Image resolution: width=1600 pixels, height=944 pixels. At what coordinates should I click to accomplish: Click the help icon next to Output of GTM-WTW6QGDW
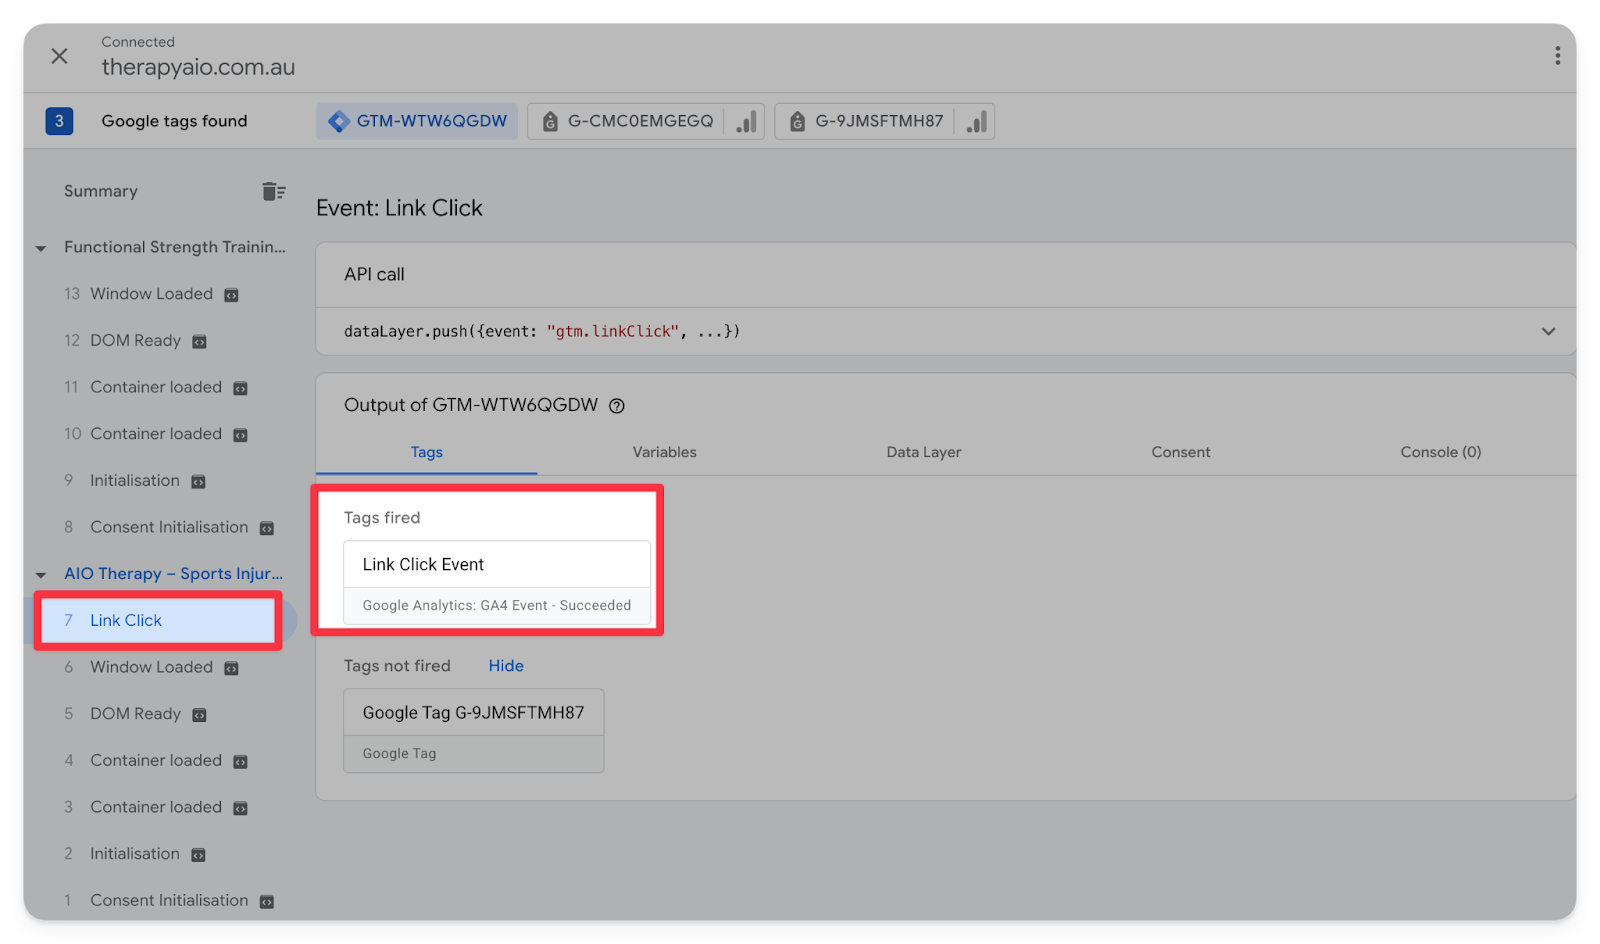[617, 406]
